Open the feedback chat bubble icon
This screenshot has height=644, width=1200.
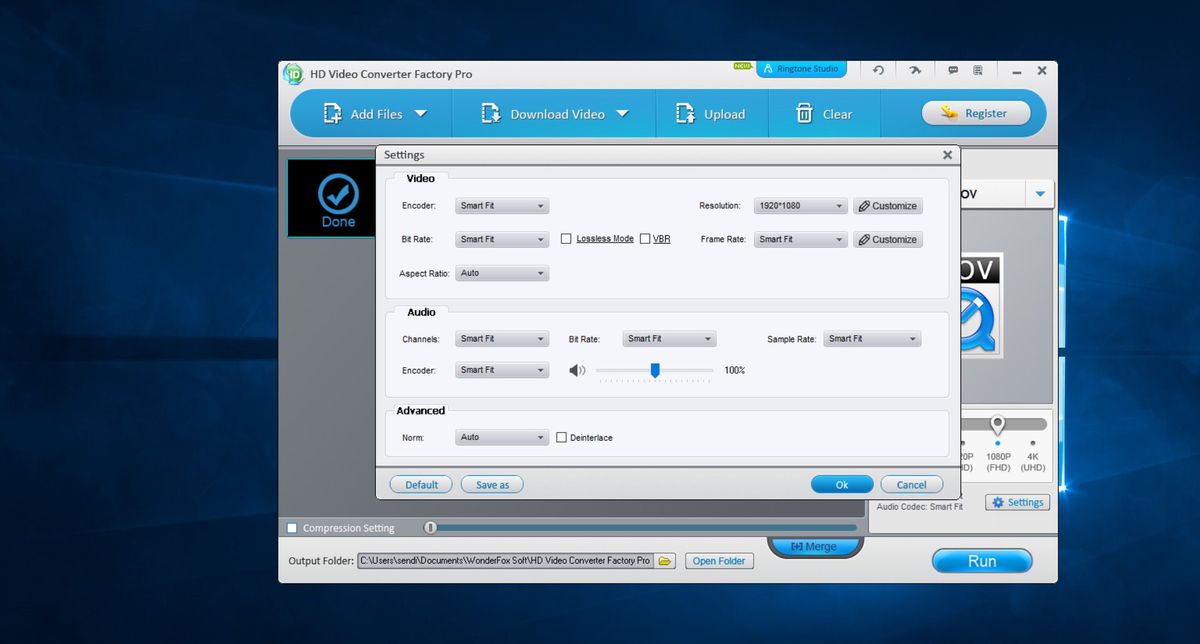[951, 70]
